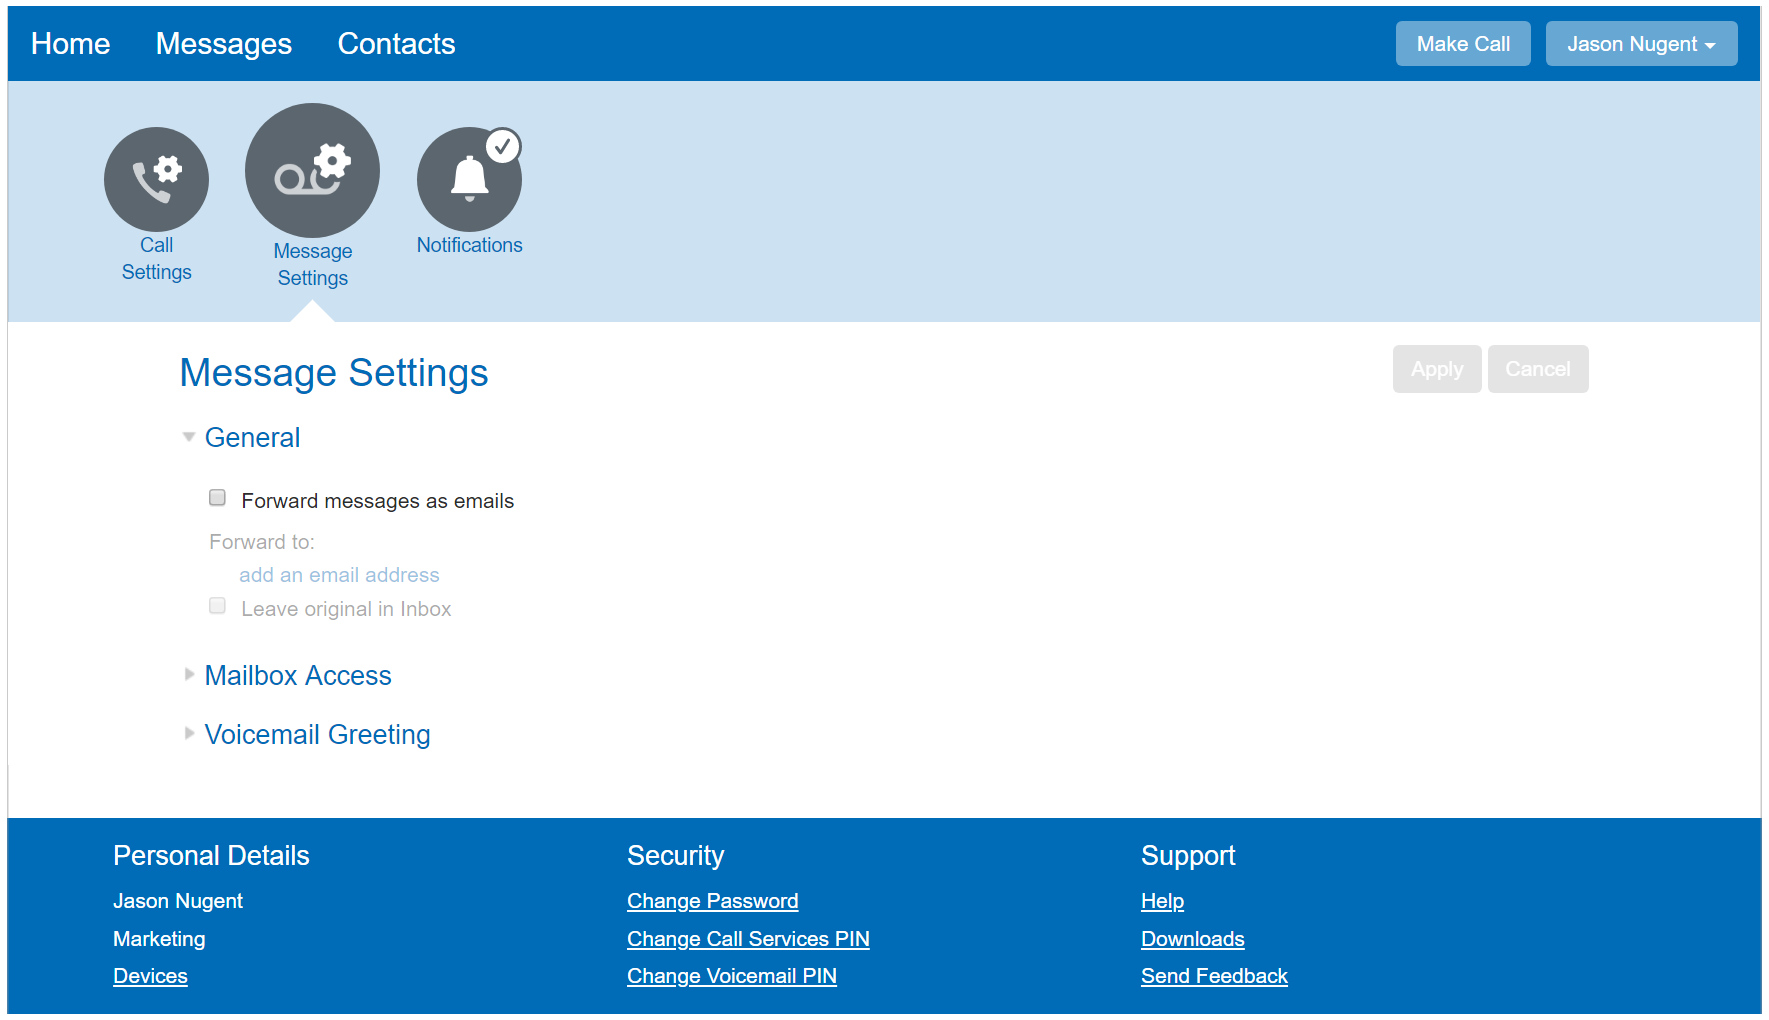The image size is (1769, 1020).
Task: Open the Notifications bell icon
Action: 469,179
